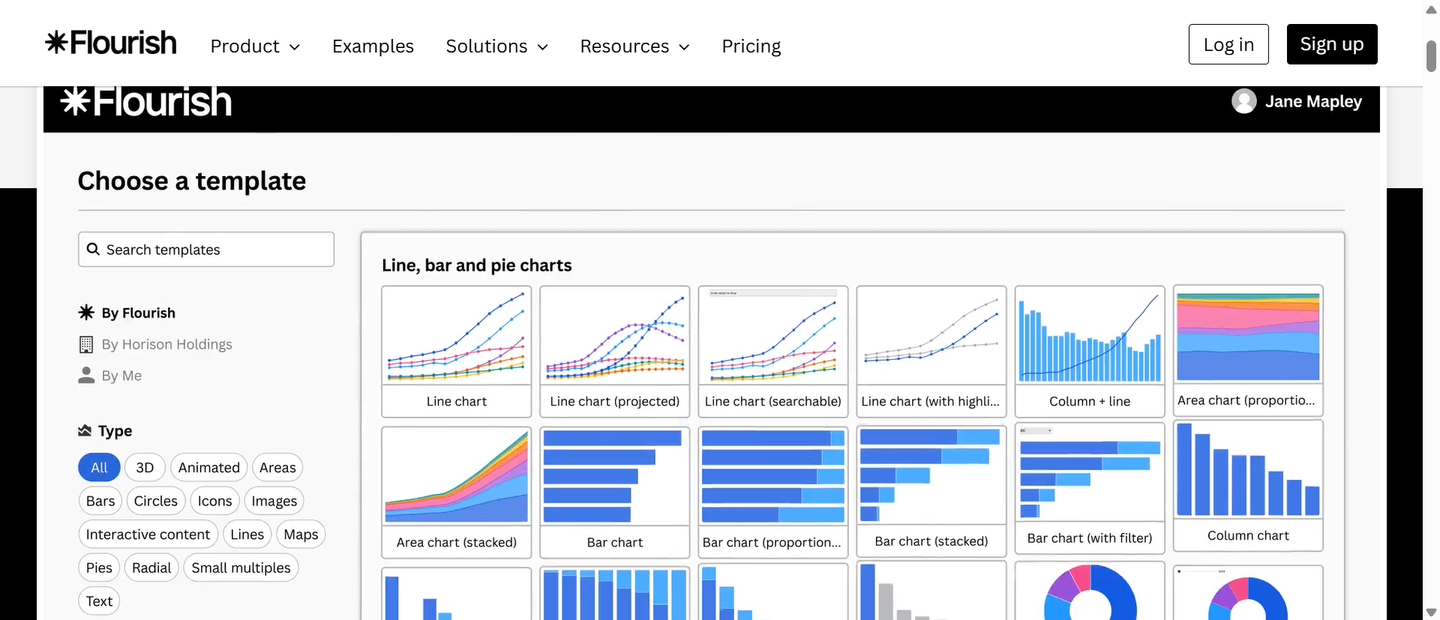Toggle the Small multiples filter
This screenshot has width=1440, height=620.
[241, 568]
